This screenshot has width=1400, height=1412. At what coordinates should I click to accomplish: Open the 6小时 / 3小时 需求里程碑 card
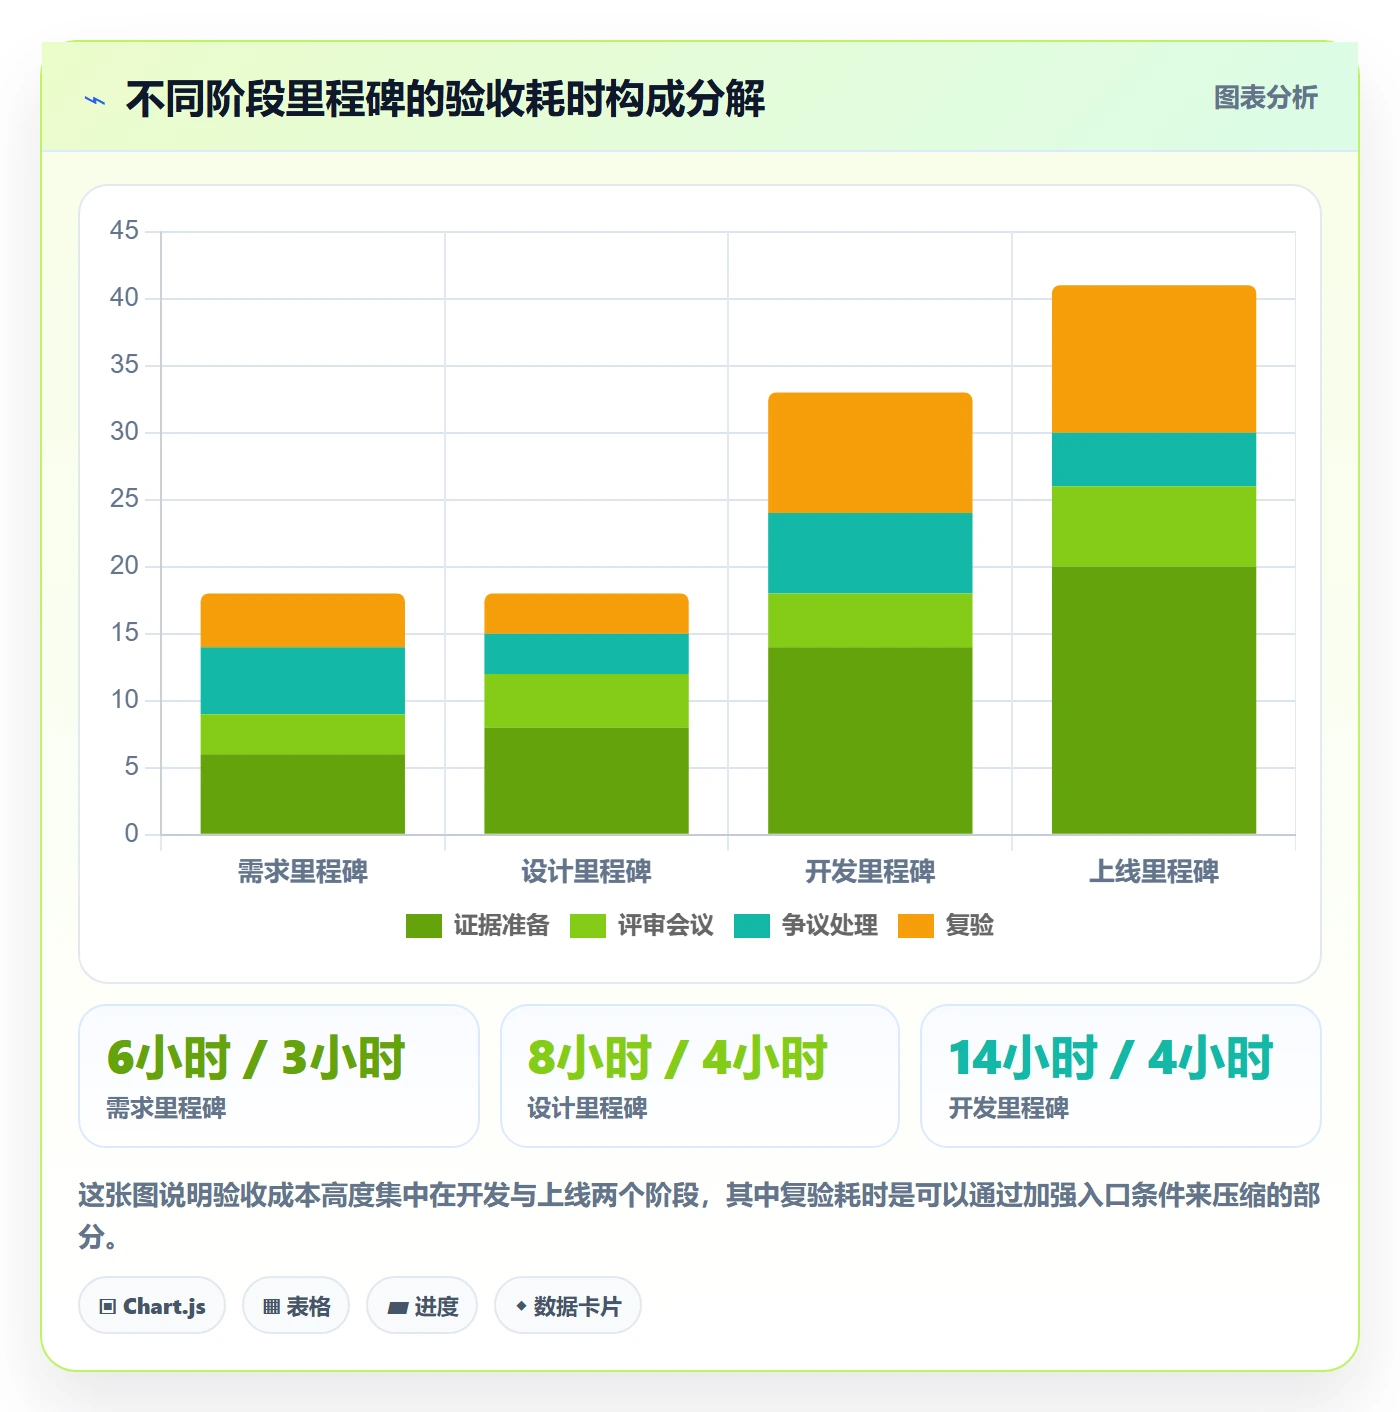click(279, 1076)
